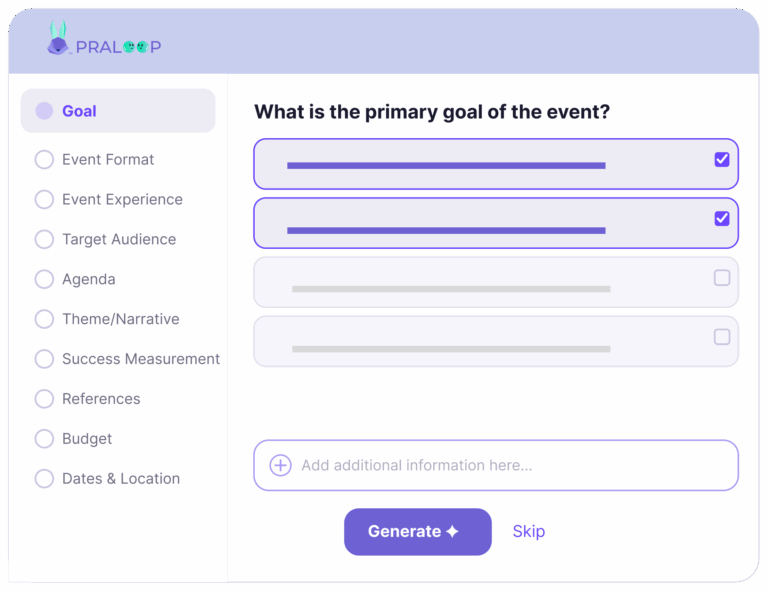Uncheck the first goal option checkbox
The height and width of the screenshot is (591, 768).
point(722,160)
